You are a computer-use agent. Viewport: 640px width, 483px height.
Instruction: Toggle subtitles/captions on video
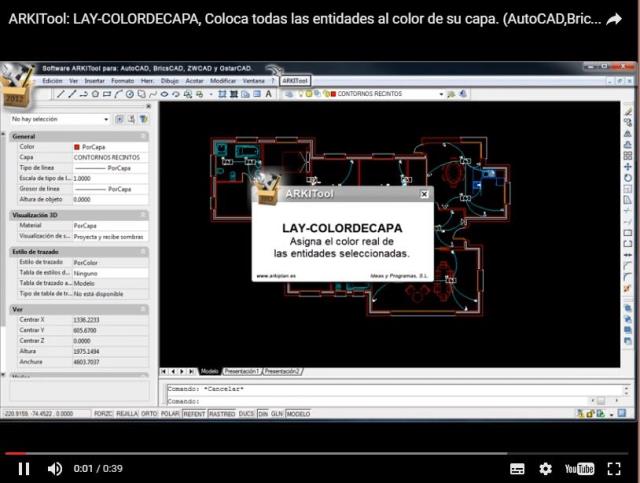click(x=517, y=469)
